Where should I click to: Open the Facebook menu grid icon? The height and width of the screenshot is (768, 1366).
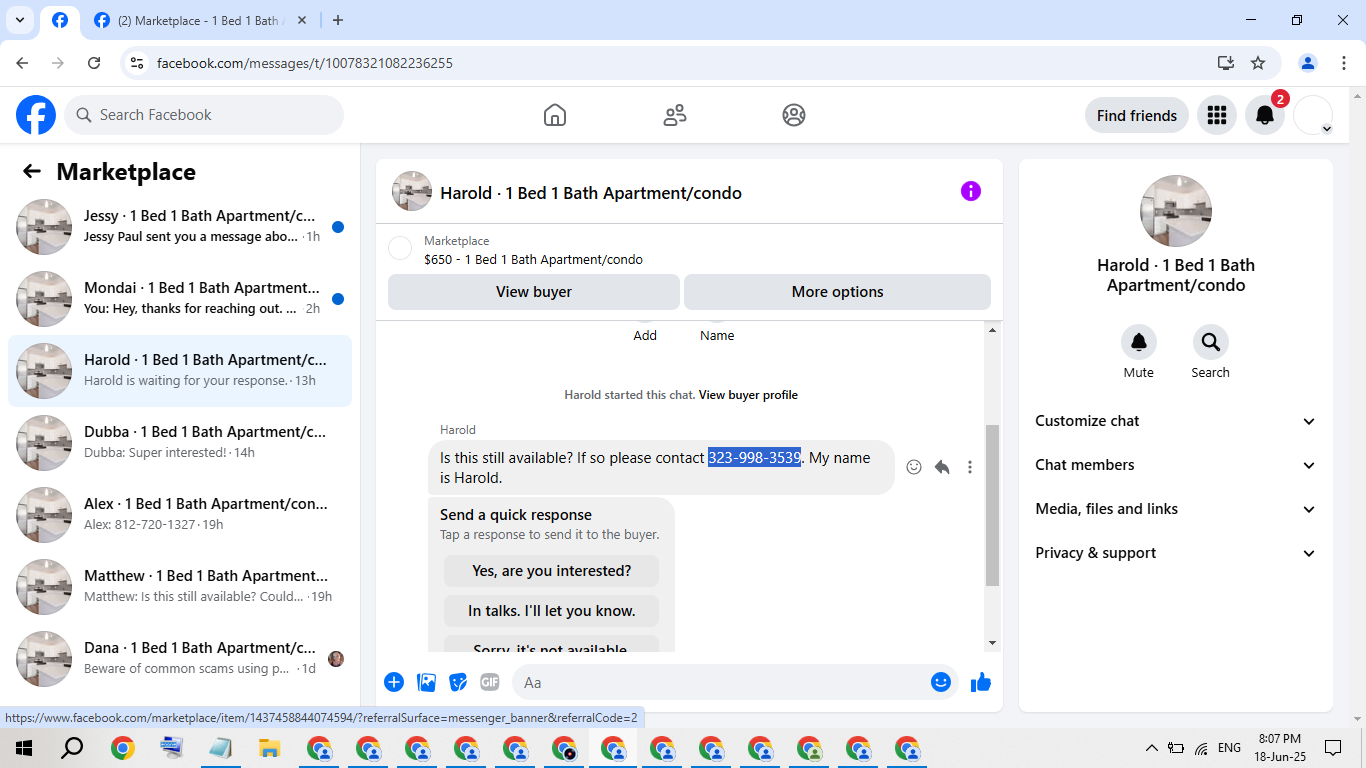point(1217,115)
